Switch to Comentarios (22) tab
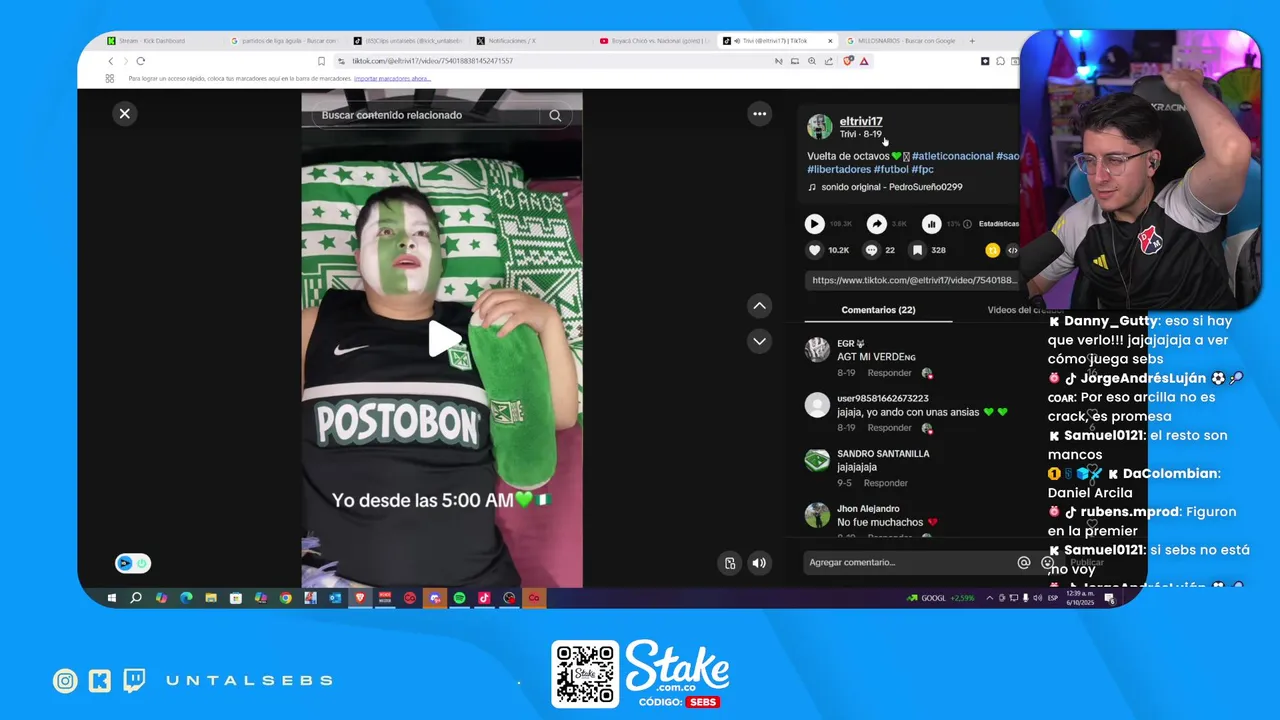1280x720 pixels. tap(878, 310)
